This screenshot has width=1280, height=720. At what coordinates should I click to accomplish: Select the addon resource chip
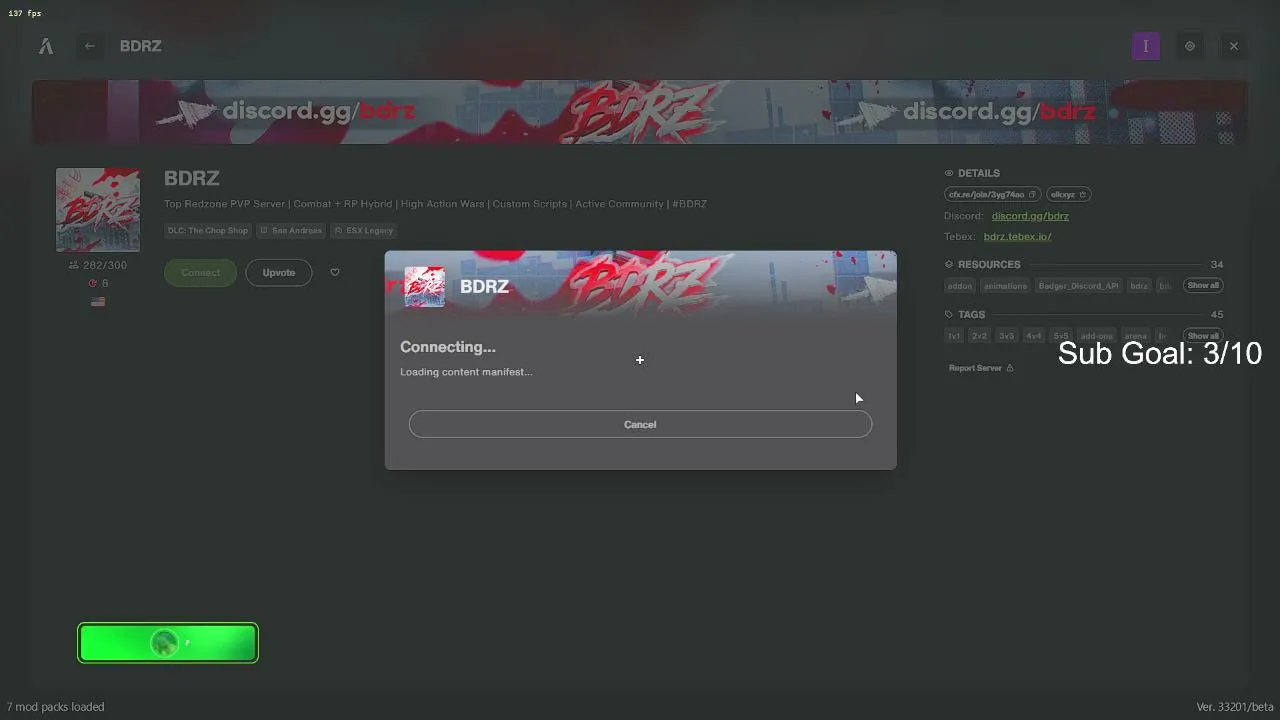coord(960,286)
